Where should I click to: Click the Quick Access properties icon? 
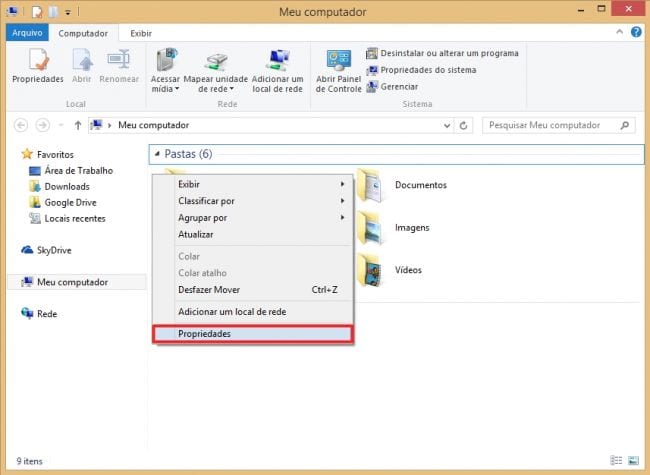(x=37, y=12)
